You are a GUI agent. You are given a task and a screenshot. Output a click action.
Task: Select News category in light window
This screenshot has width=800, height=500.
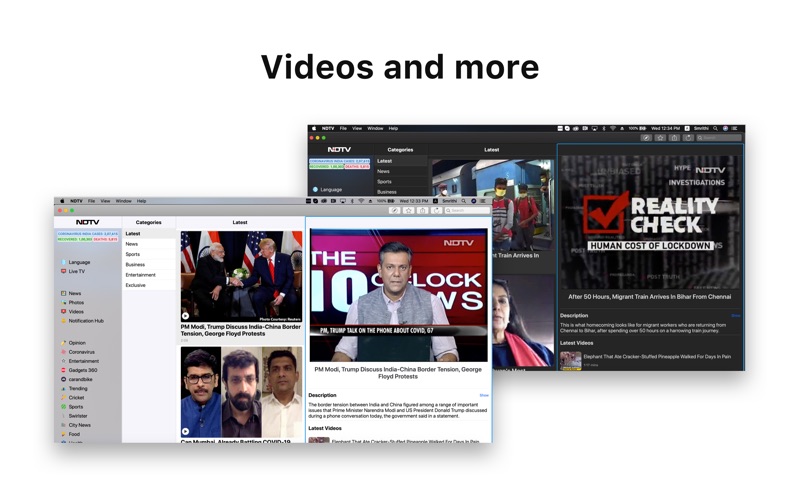149,244
